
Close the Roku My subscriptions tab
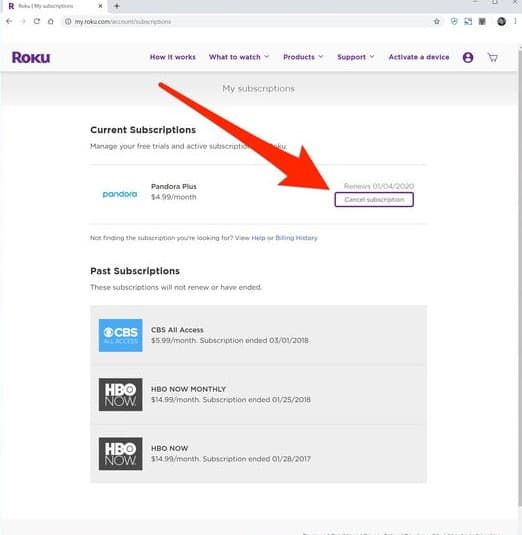pyautogui.click(x=100, y=6)
